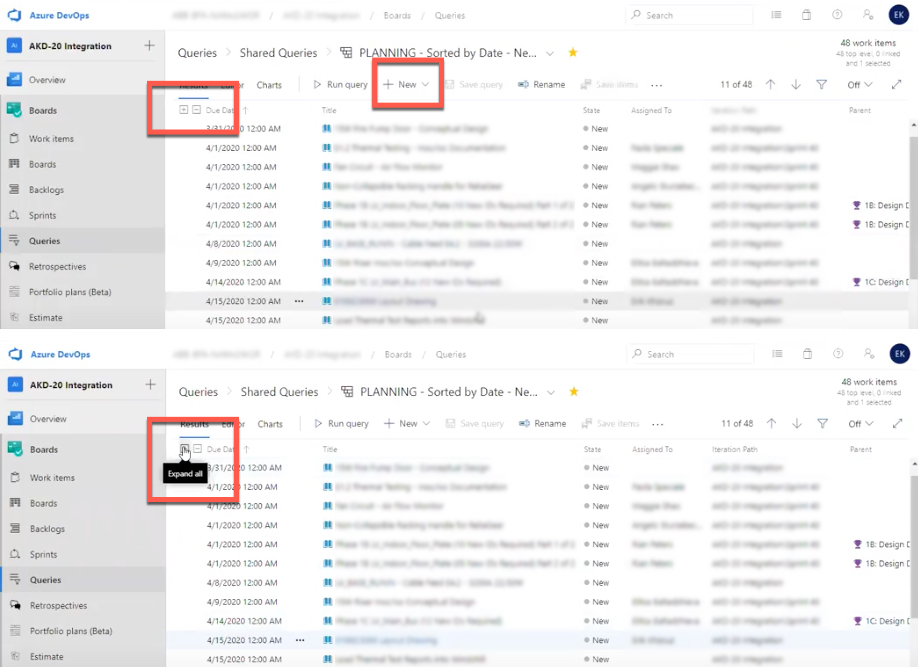Open Marketplace shopping bag icon in lower header

point(807,354)
